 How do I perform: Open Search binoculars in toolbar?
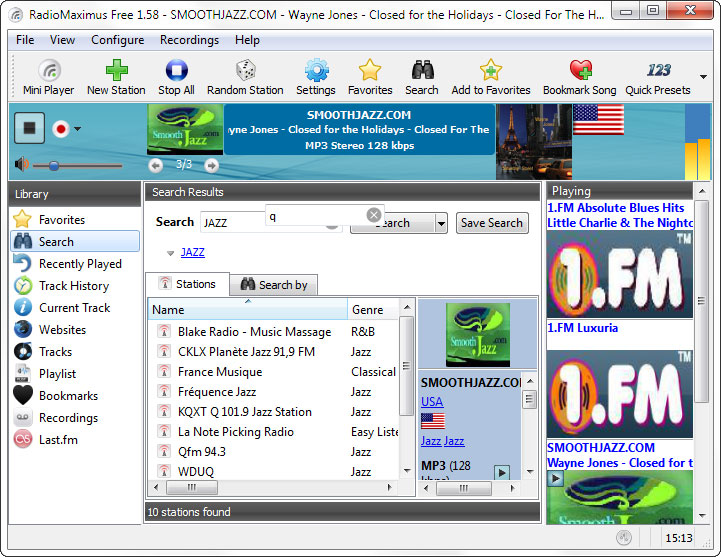422,77
